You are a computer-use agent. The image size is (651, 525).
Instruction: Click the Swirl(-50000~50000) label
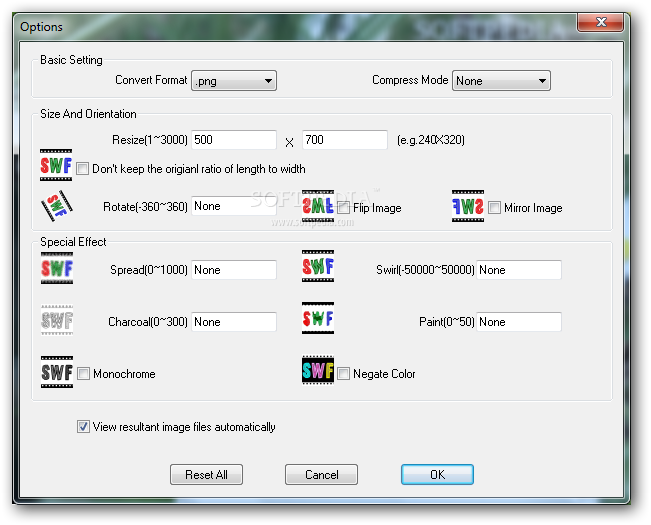425,270
